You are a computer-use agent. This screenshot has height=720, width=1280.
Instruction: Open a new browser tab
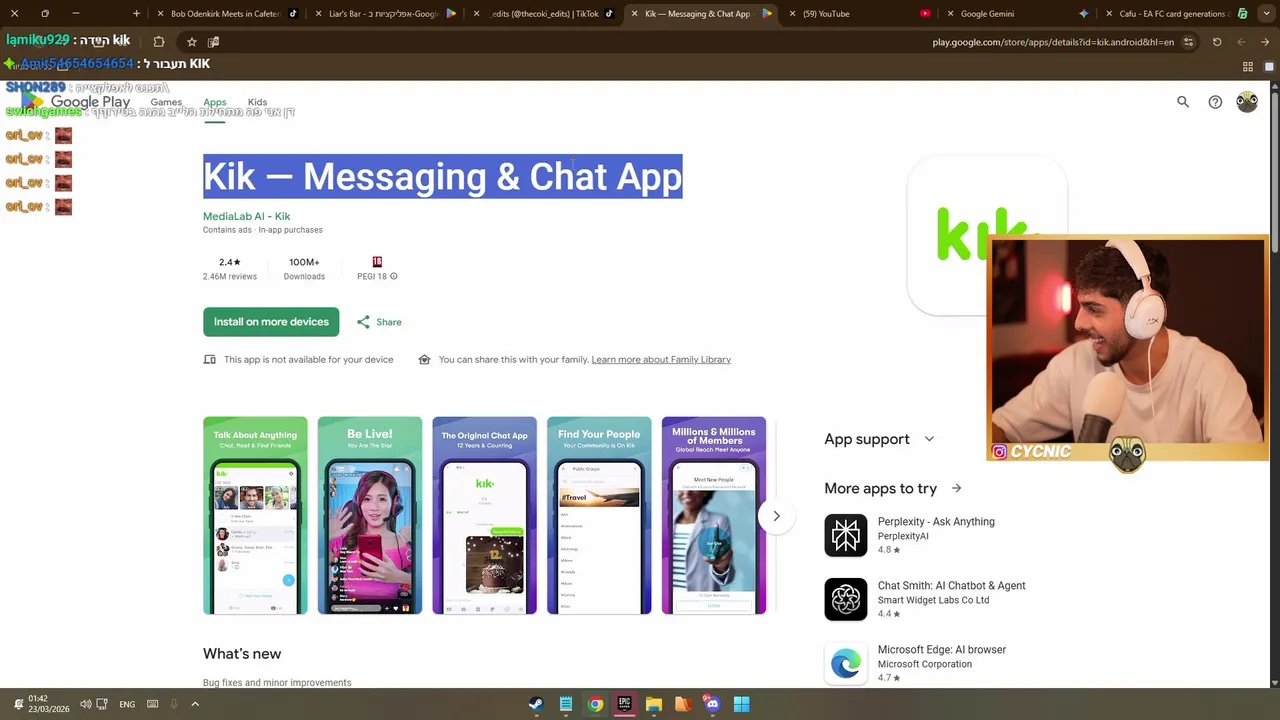click(136, 14)
